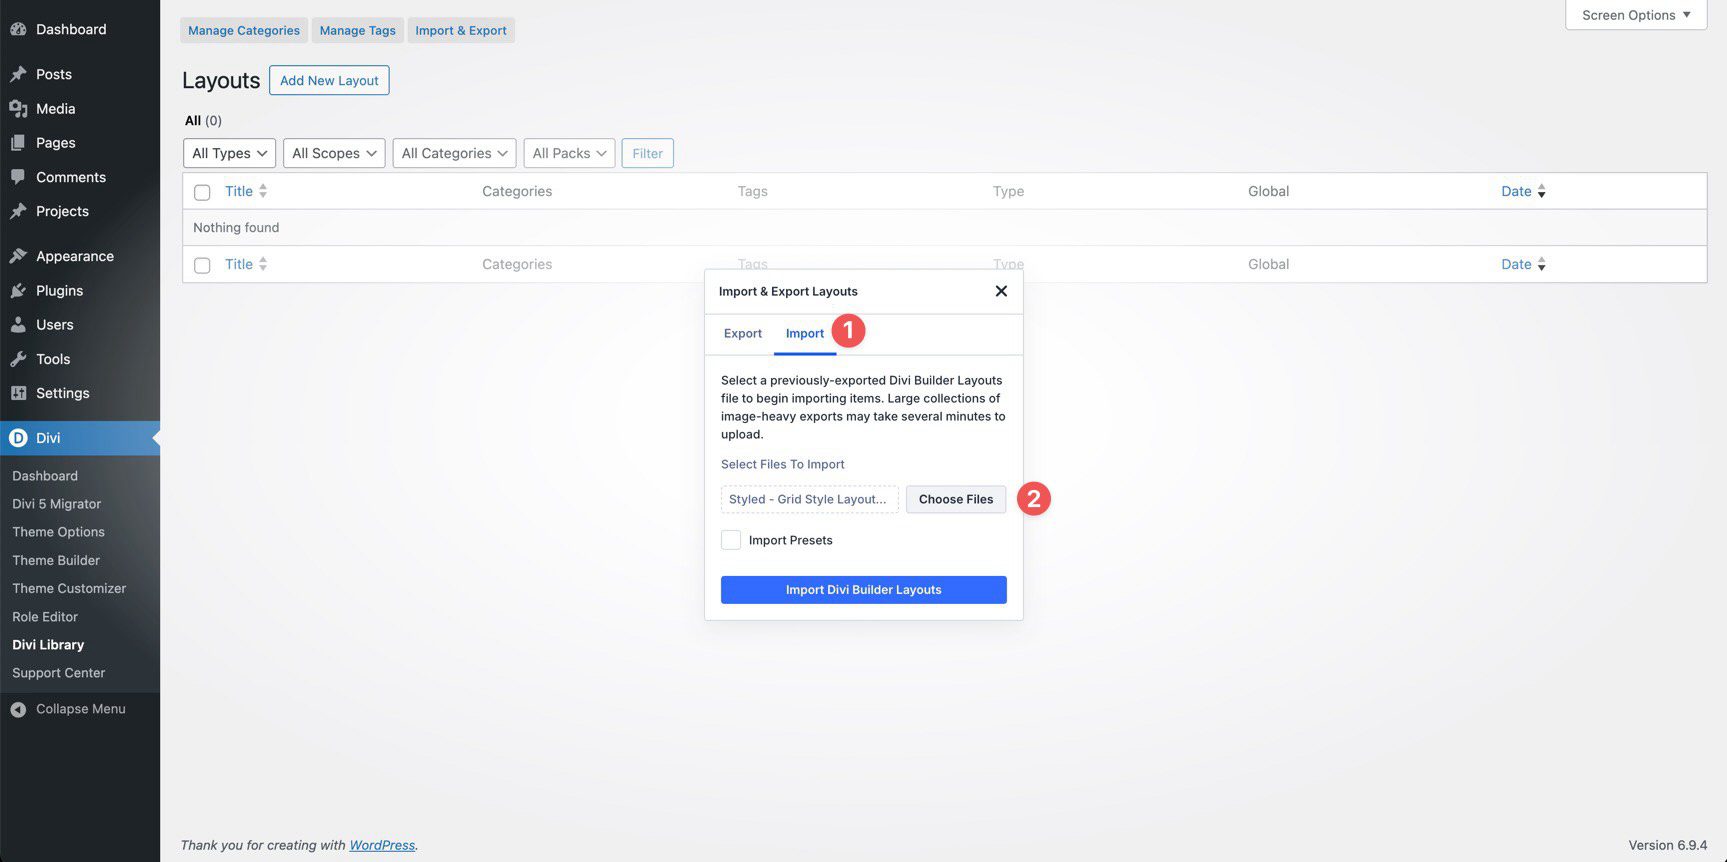Click the Collapse Menu arrow icon
Viewport: 1727px width, 862px height.
pyautogui.click(x=18, y=709)
